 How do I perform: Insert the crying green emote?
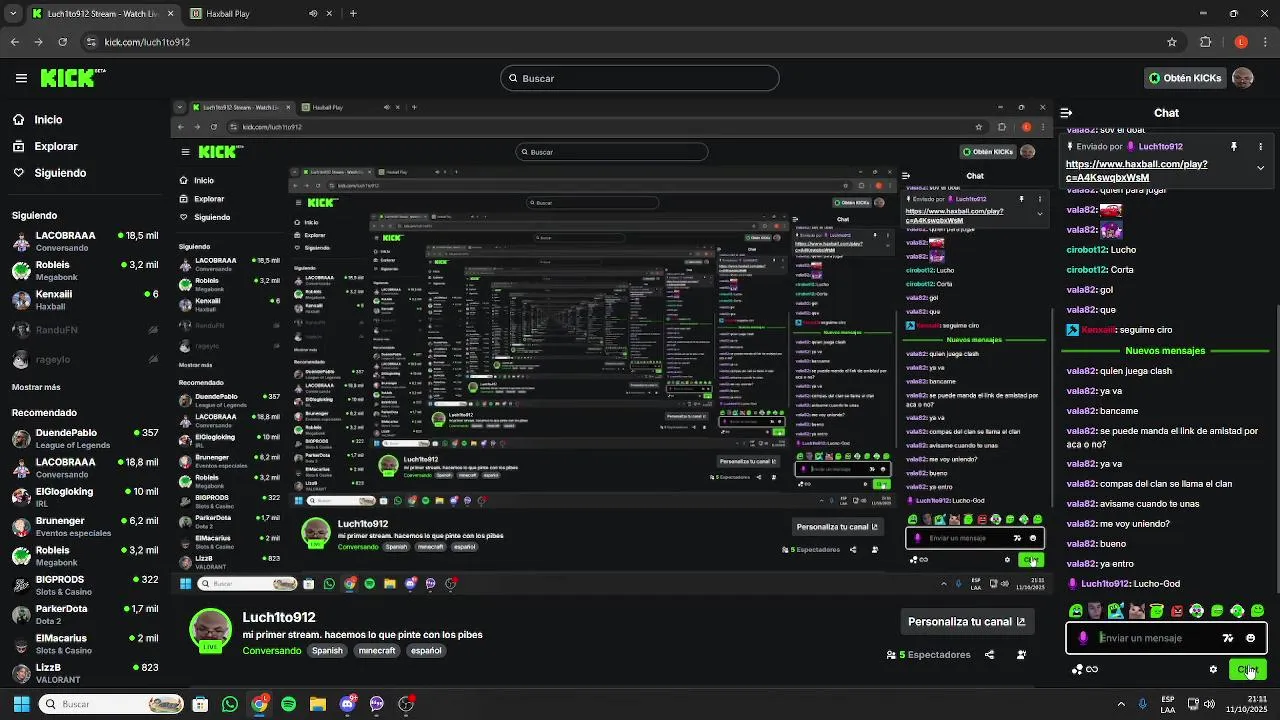click(x=1076, y=611)
